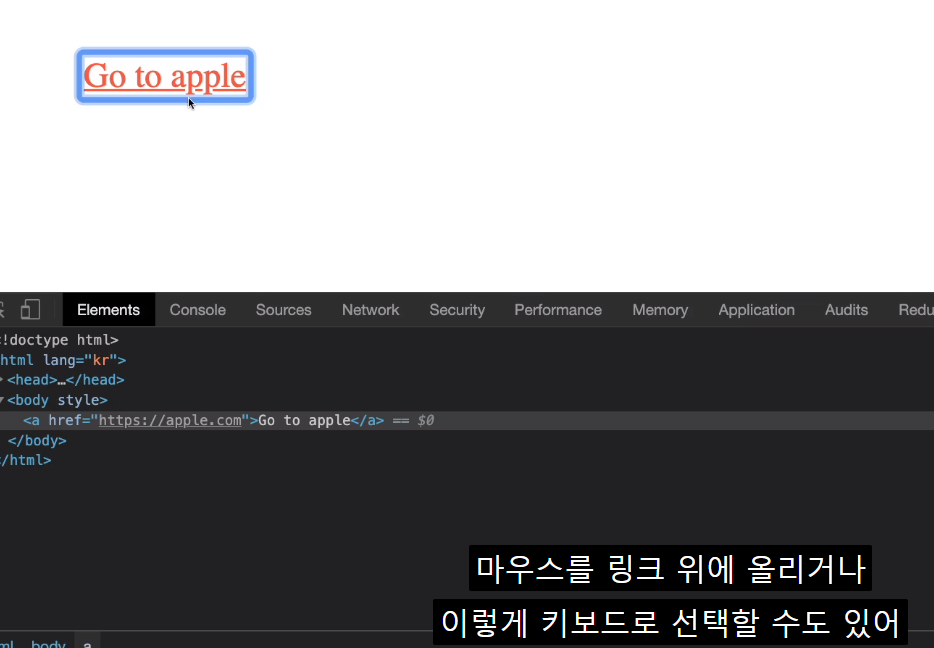Screen dimensions: 934x648
Task: Open the Sources tab
Action: (284, 310)
